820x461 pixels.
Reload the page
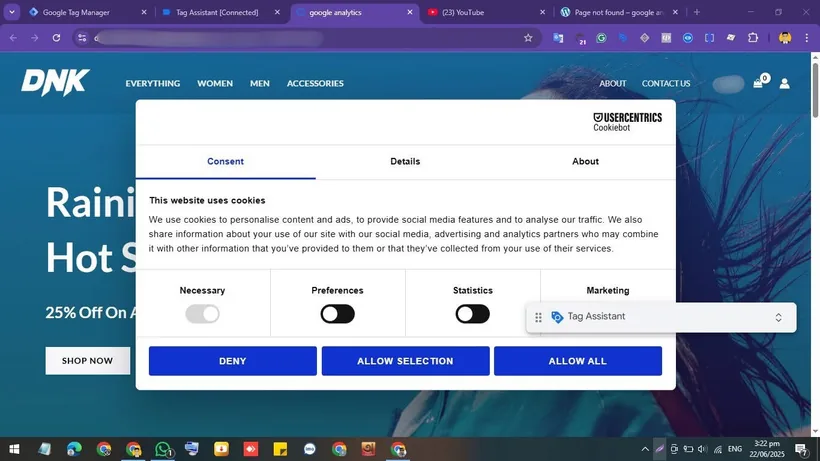[56, 38]
